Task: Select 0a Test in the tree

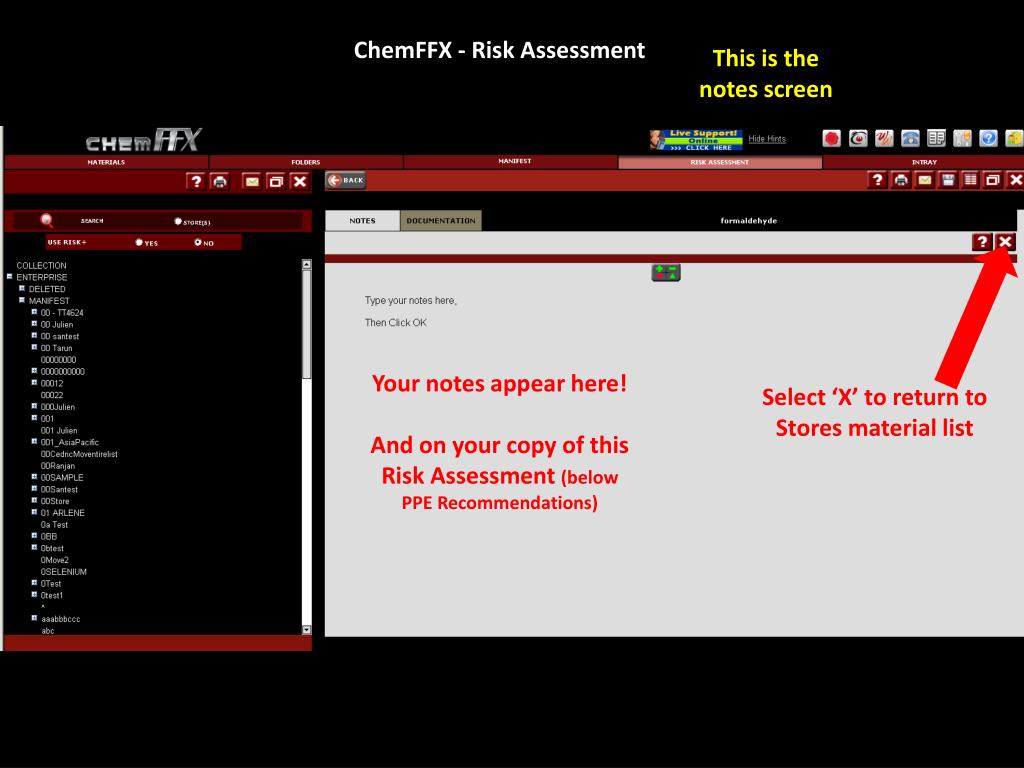Action: [54, 524]
